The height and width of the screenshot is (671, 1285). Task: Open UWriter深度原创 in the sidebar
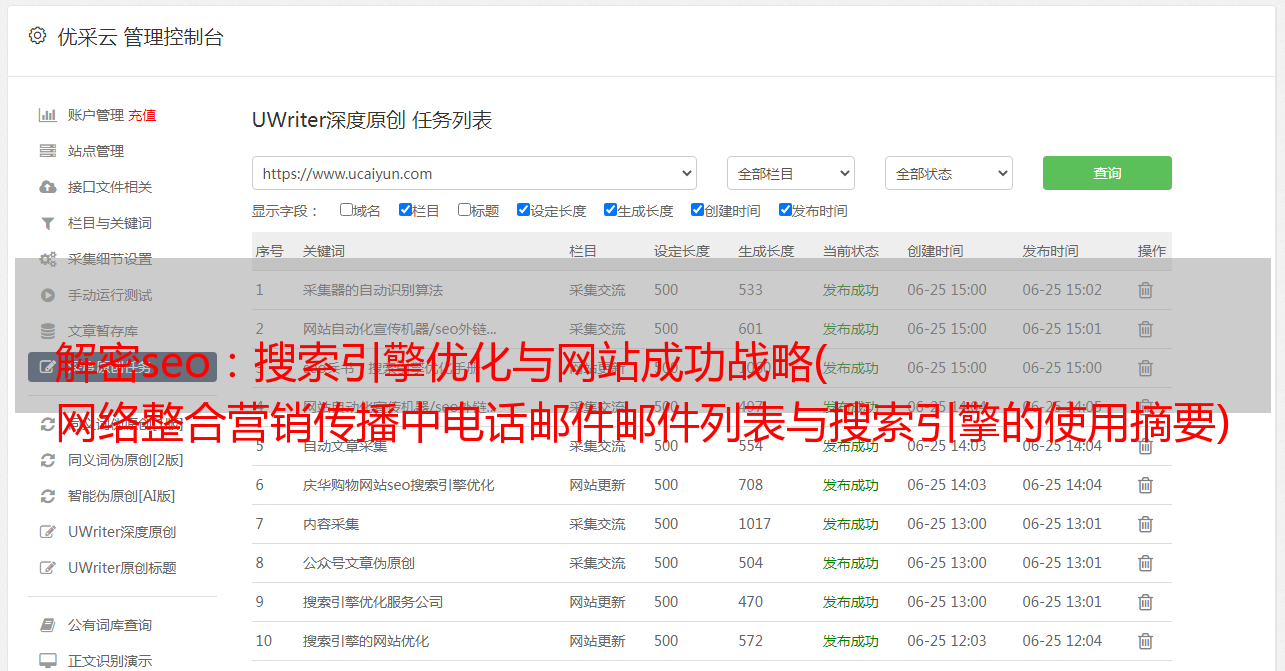tap(122, 532)
